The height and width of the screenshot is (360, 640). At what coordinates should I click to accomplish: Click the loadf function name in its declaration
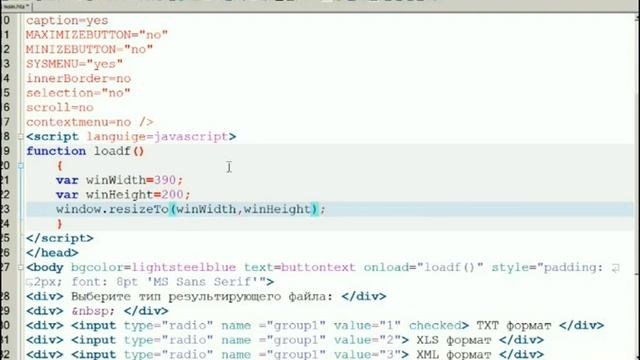click(112, 151)
